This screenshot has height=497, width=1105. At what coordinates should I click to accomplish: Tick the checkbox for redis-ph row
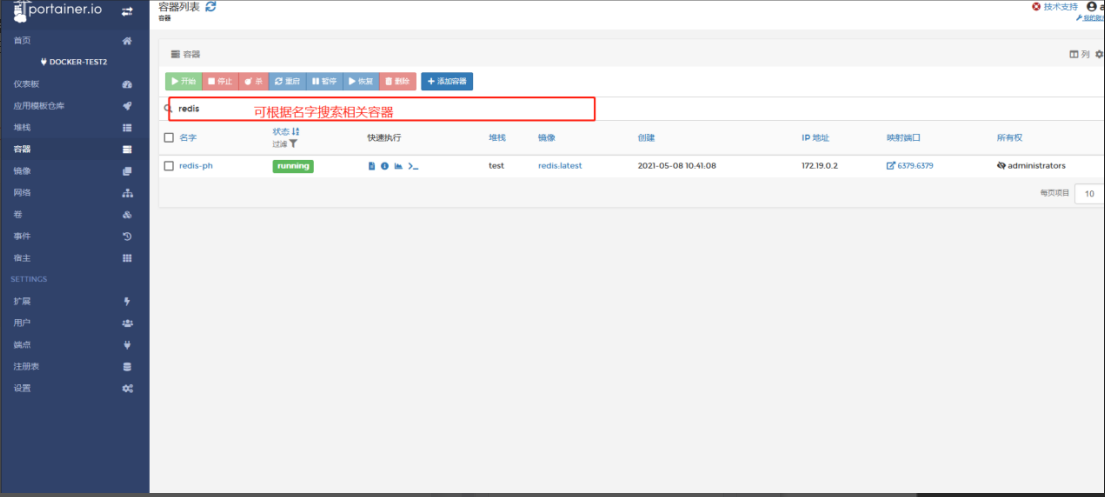tap(168, 166)
